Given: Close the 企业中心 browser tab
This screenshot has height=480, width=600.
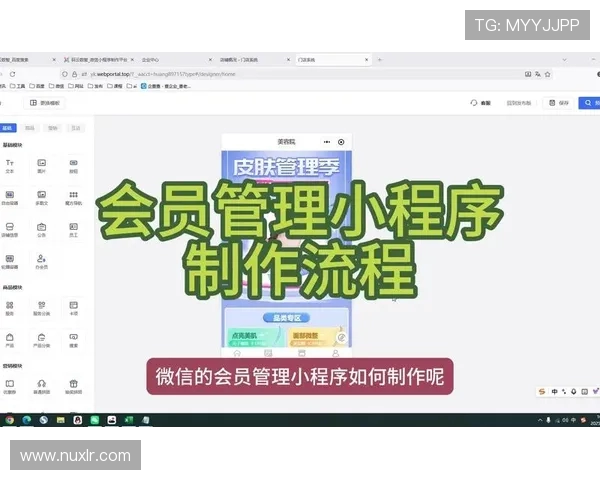Looking at the screenshot, I should 210,60.
